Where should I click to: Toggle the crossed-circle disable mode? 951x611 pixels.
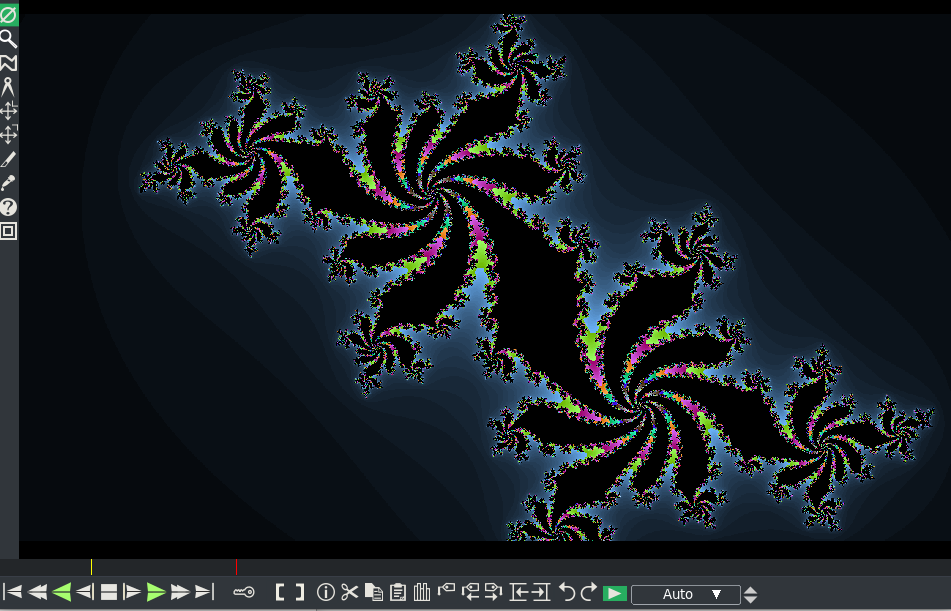(8, 15)
